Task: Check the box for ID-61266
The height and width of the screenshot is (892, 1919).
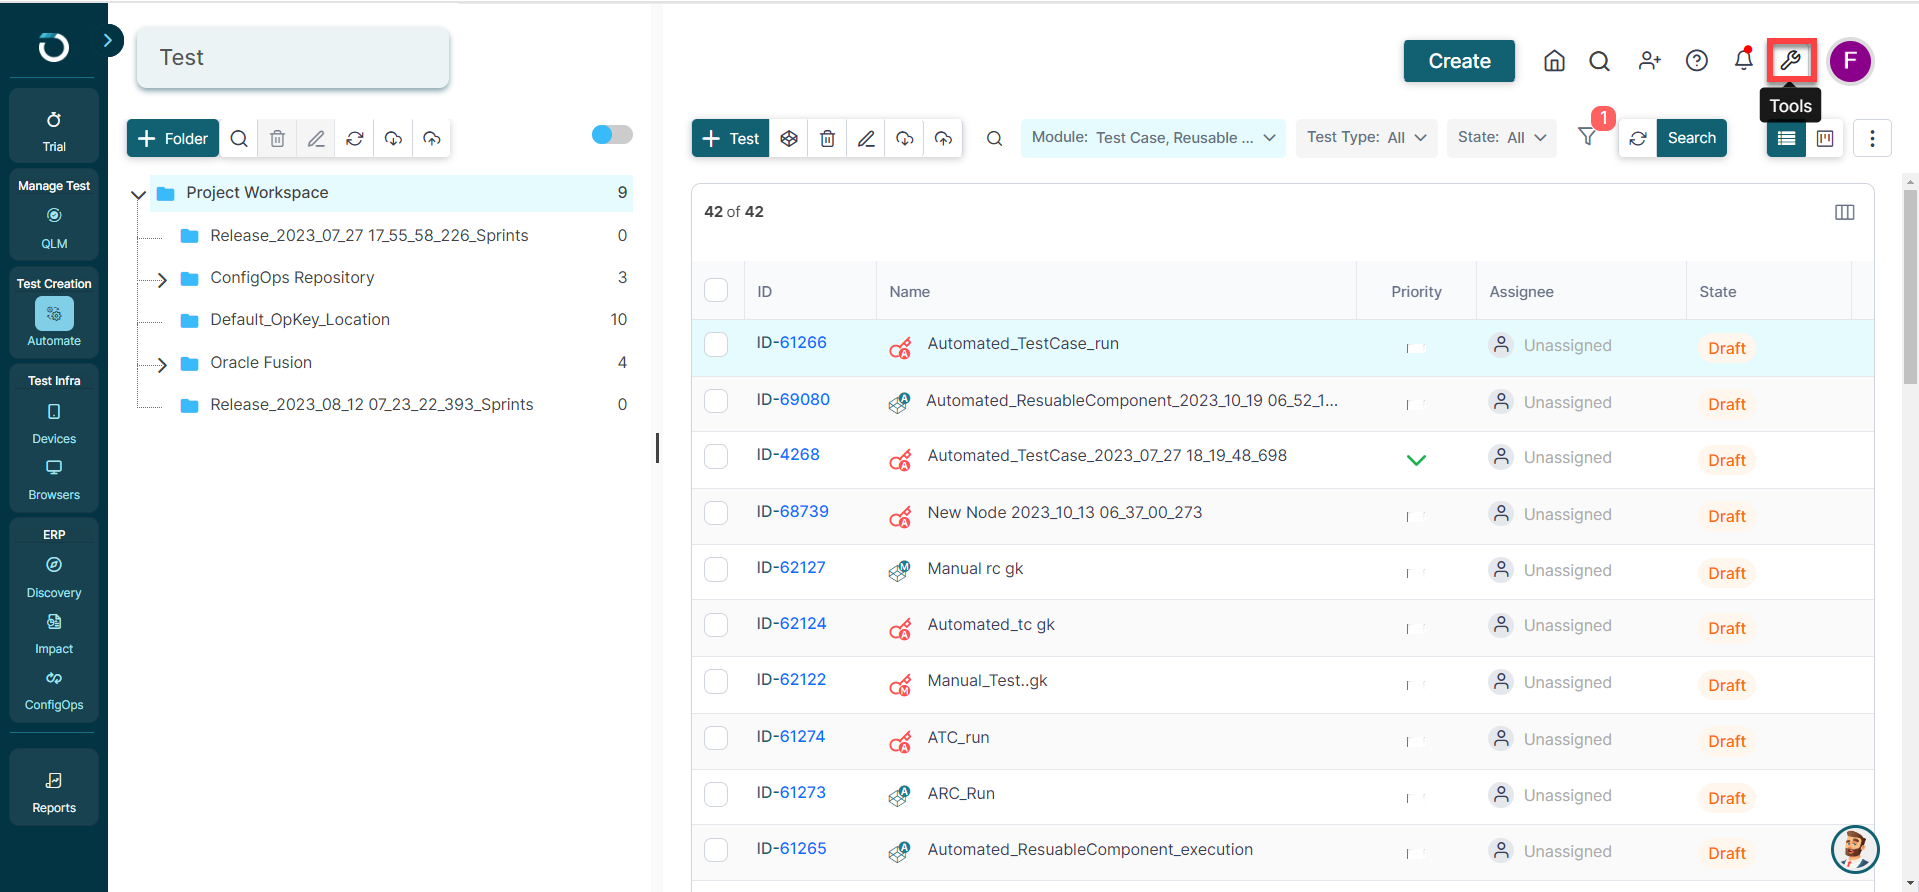Action: [x=716, y=344]
